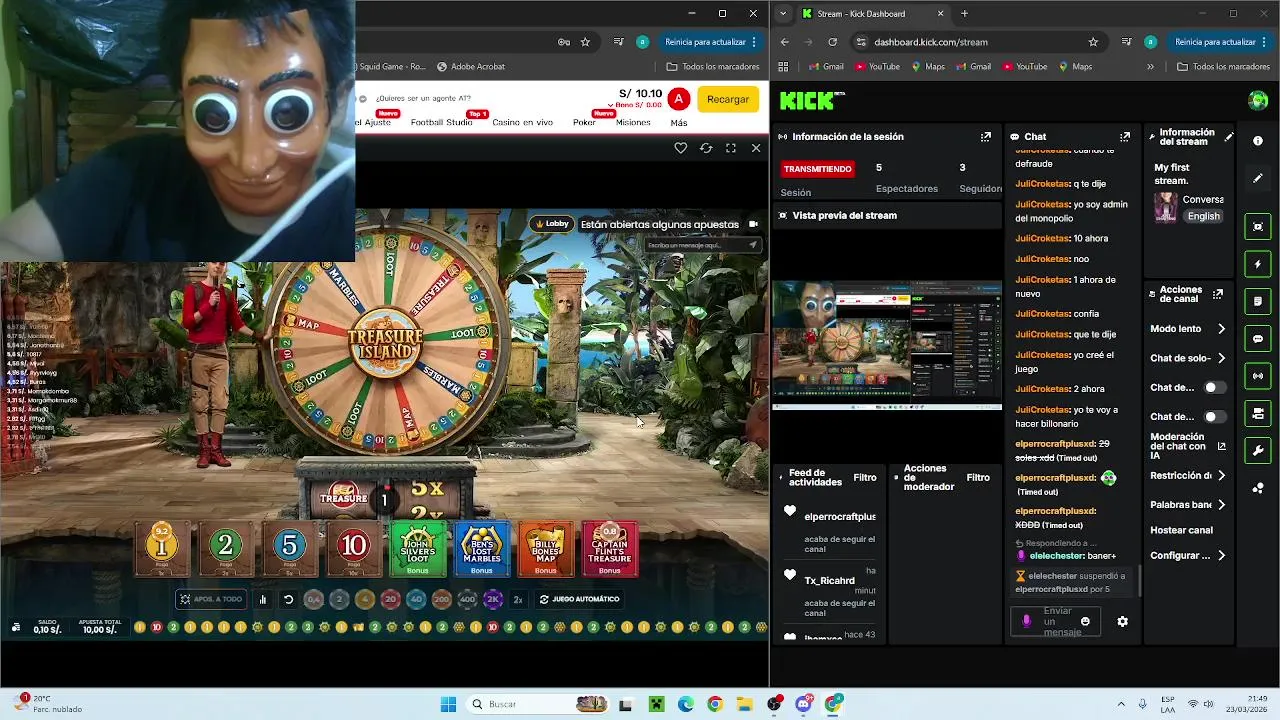
Task: Refresh the Kick dashboard browser tab
Action: 832,42
